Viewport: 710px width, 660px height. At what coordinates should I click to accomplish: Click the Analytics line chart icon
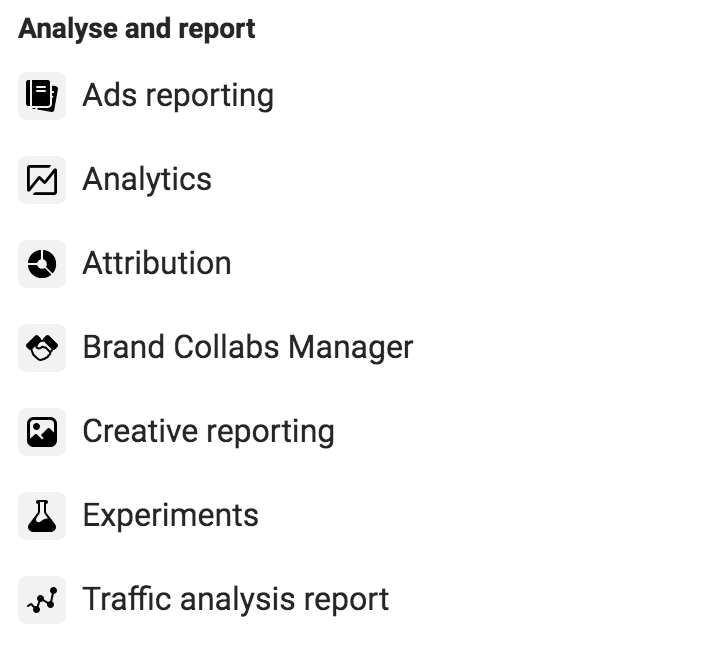pyautogui.click(x=42, y=180)
